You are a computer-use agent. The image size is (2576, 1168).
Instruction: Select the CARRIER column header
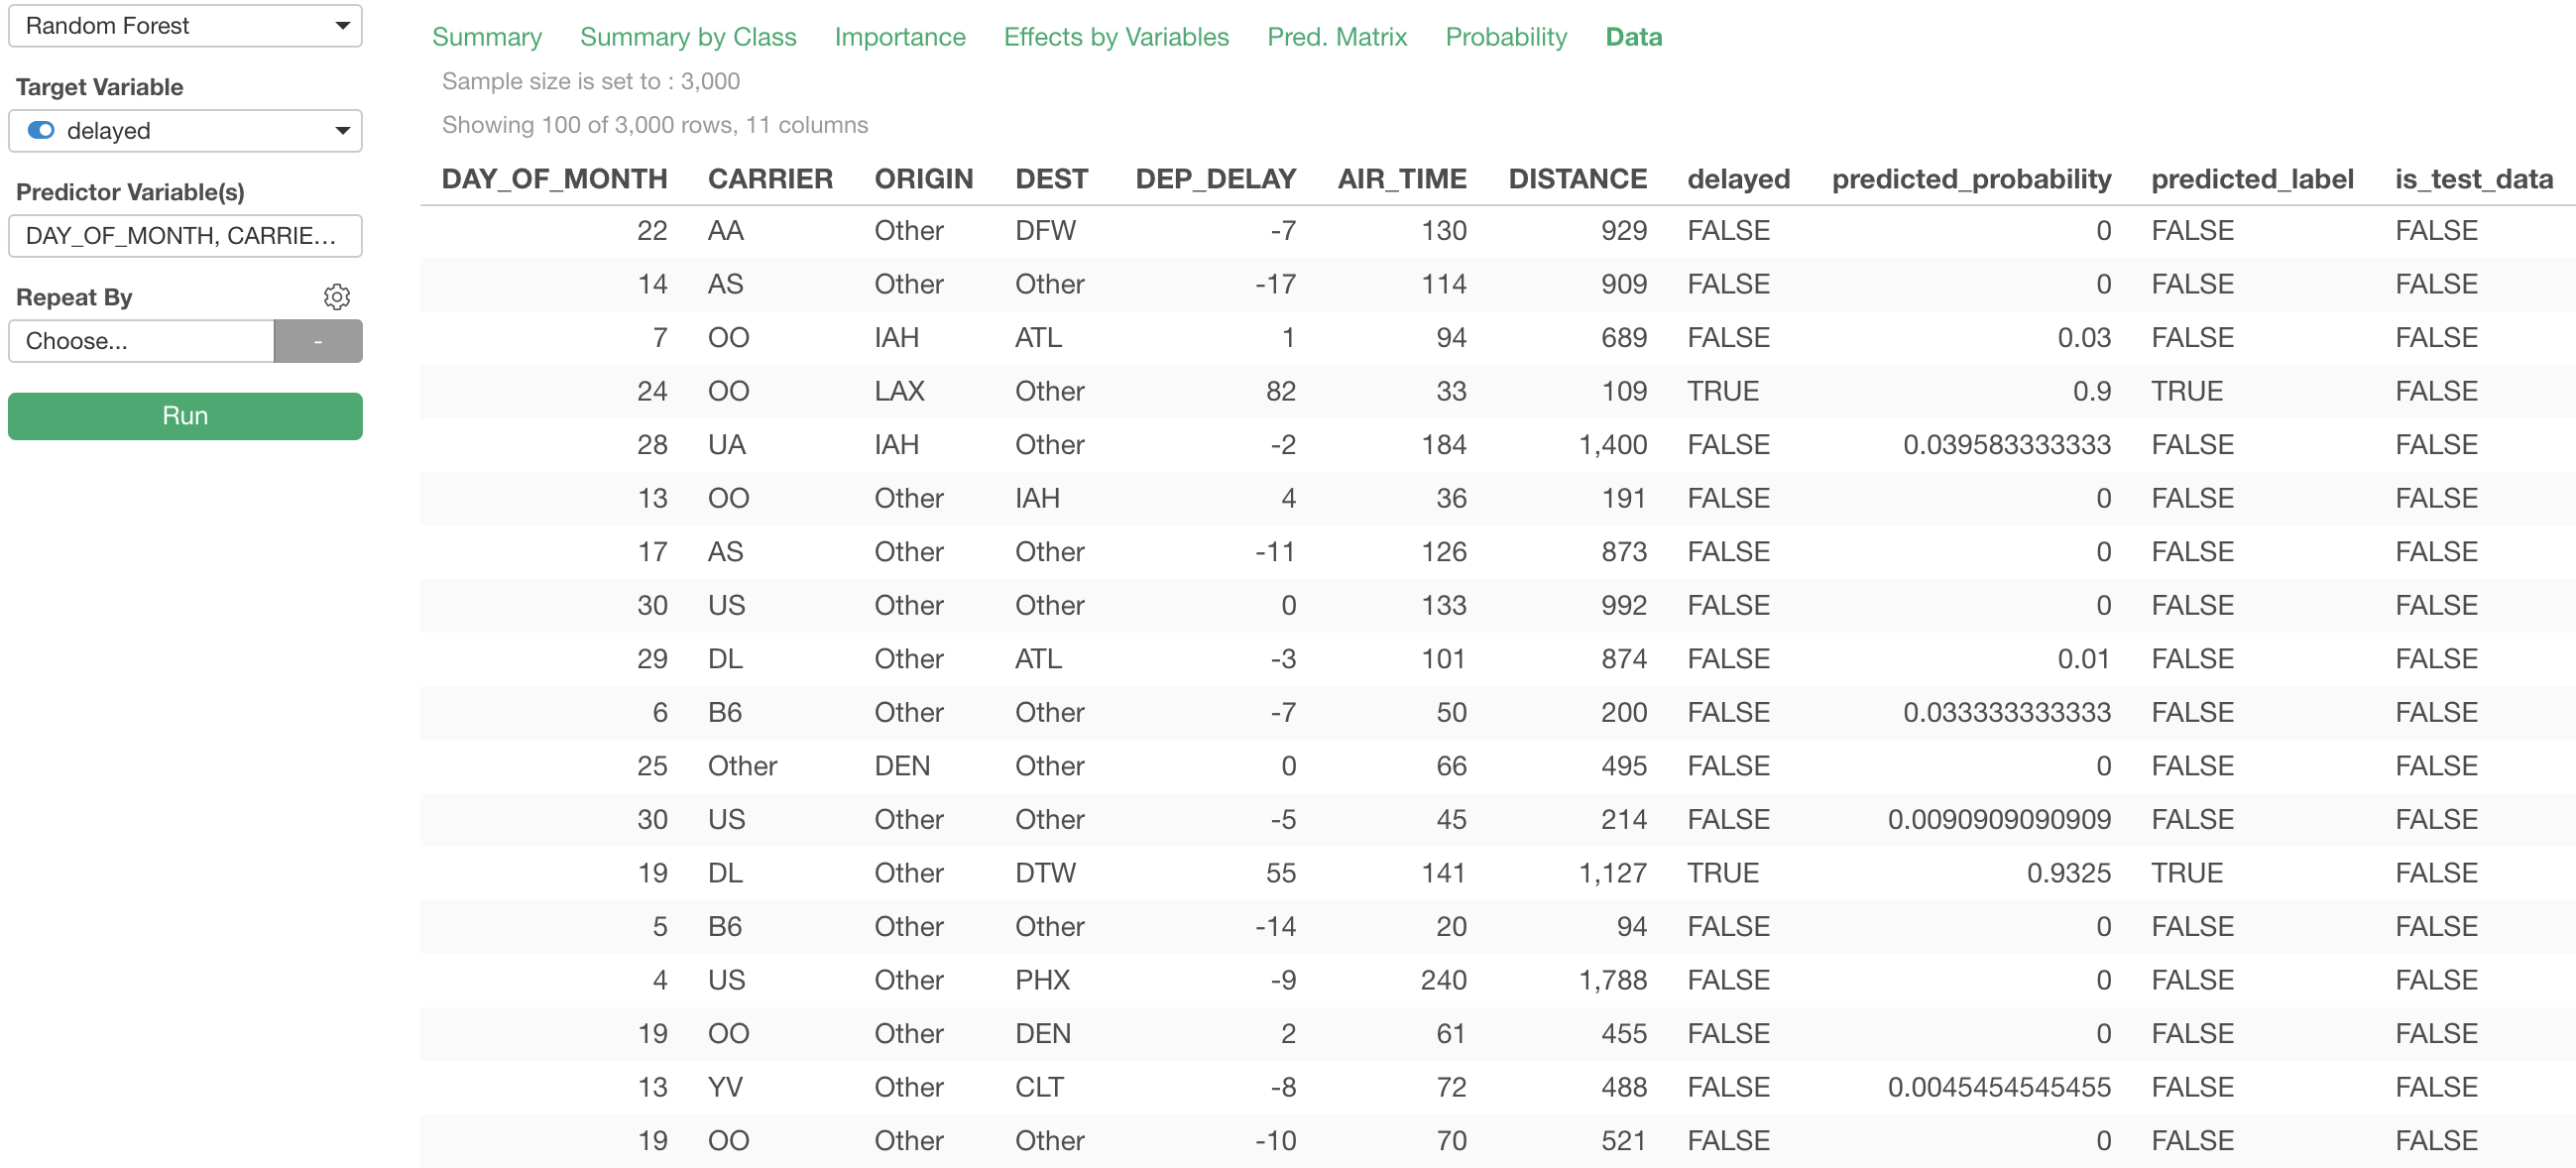click(x=769, y=179)
